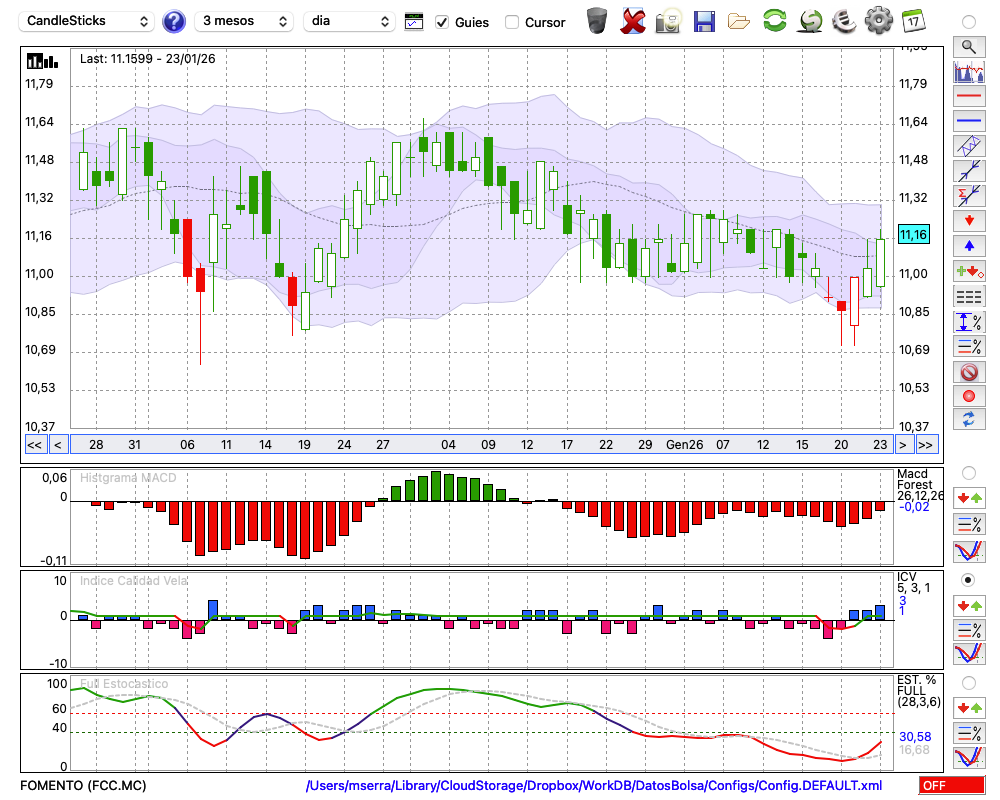The image size is (1000, 800).
Task: Open settings with the gear icon
Action: 878,21
